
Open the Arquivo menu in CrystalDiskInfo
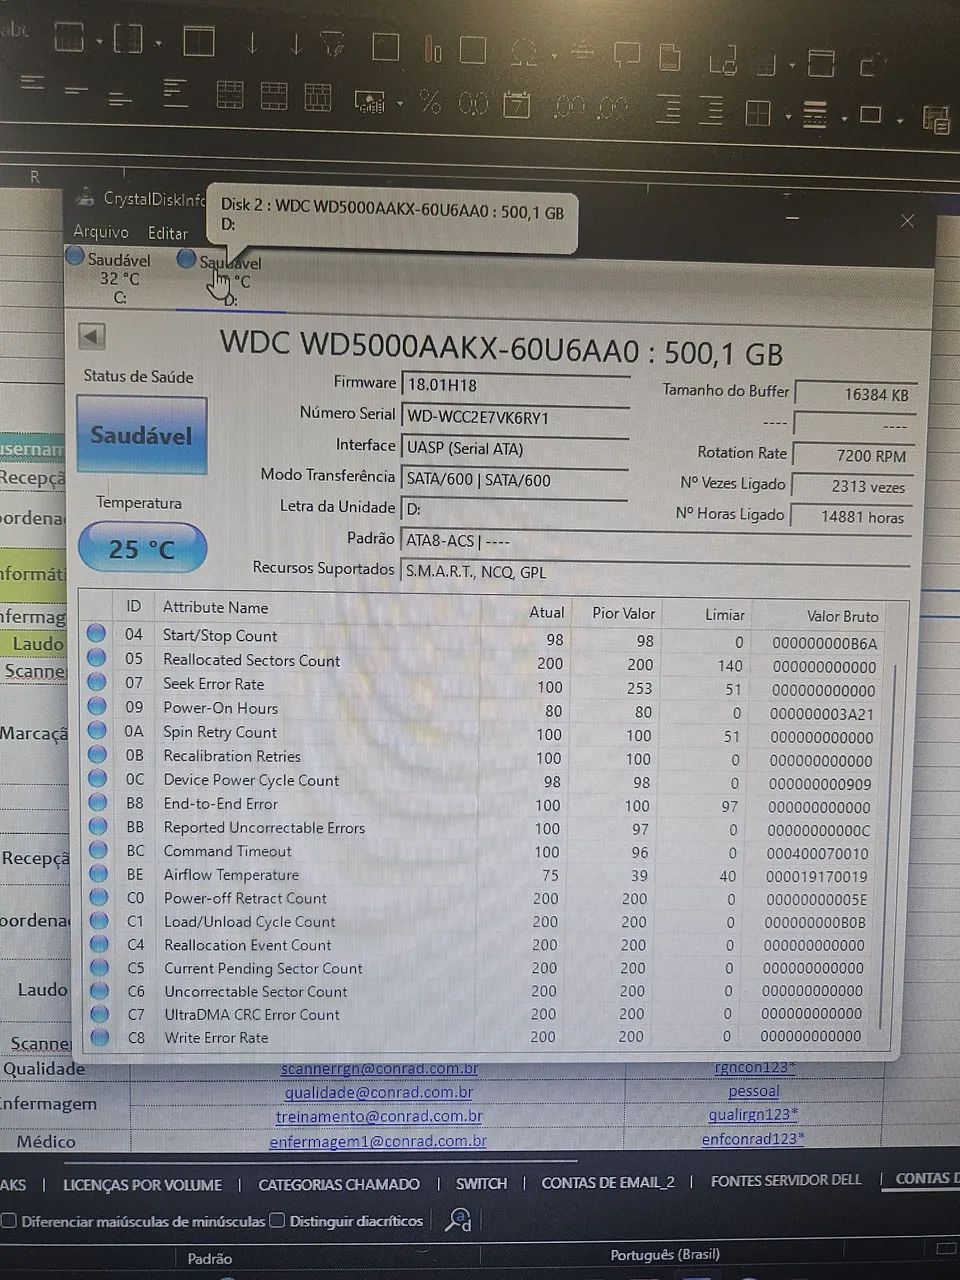click(101, 231)
